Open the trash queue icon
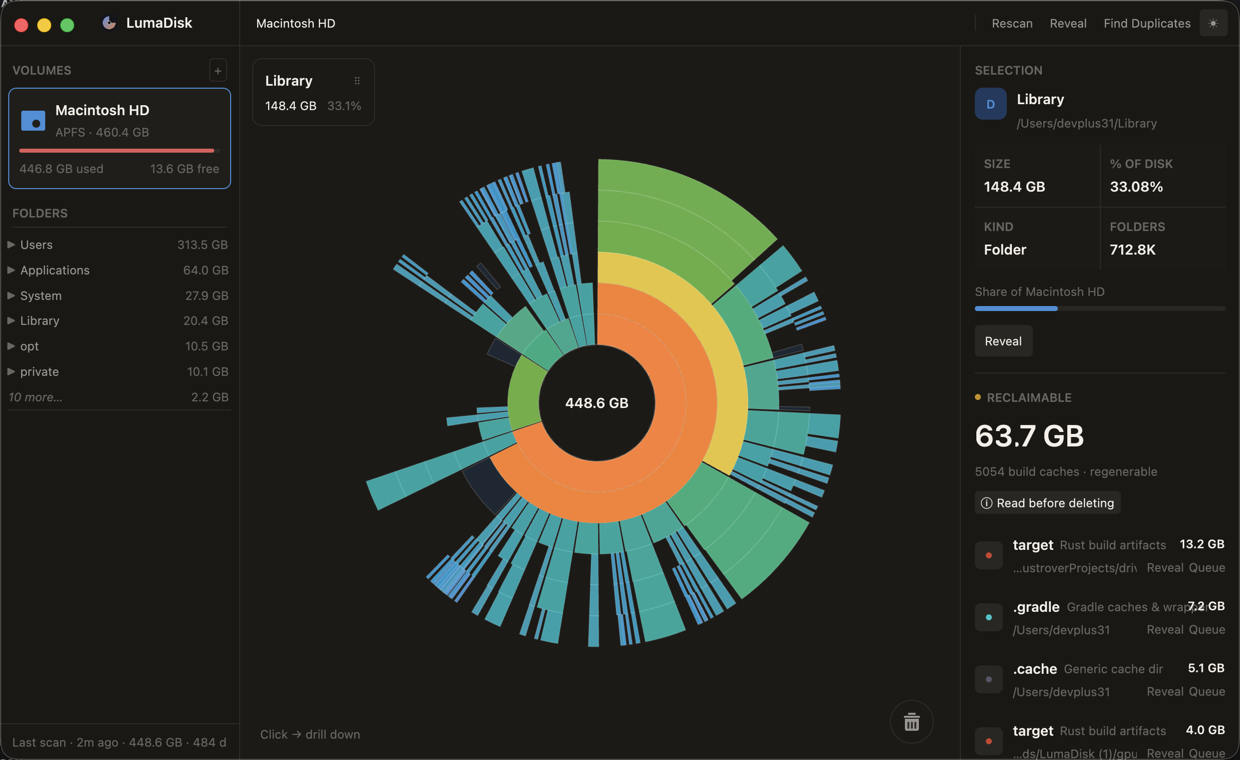 pos(911,722)
